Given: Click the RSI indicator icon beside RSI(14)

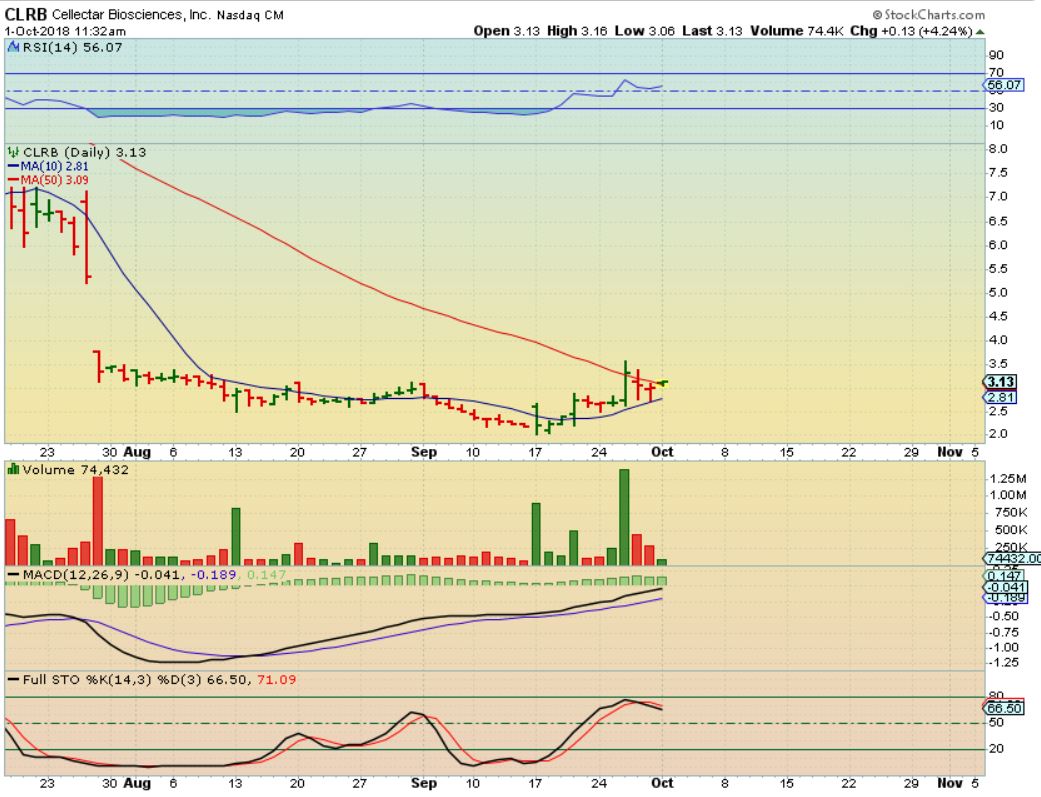Looking at the screenshot, I should point(13,47).
